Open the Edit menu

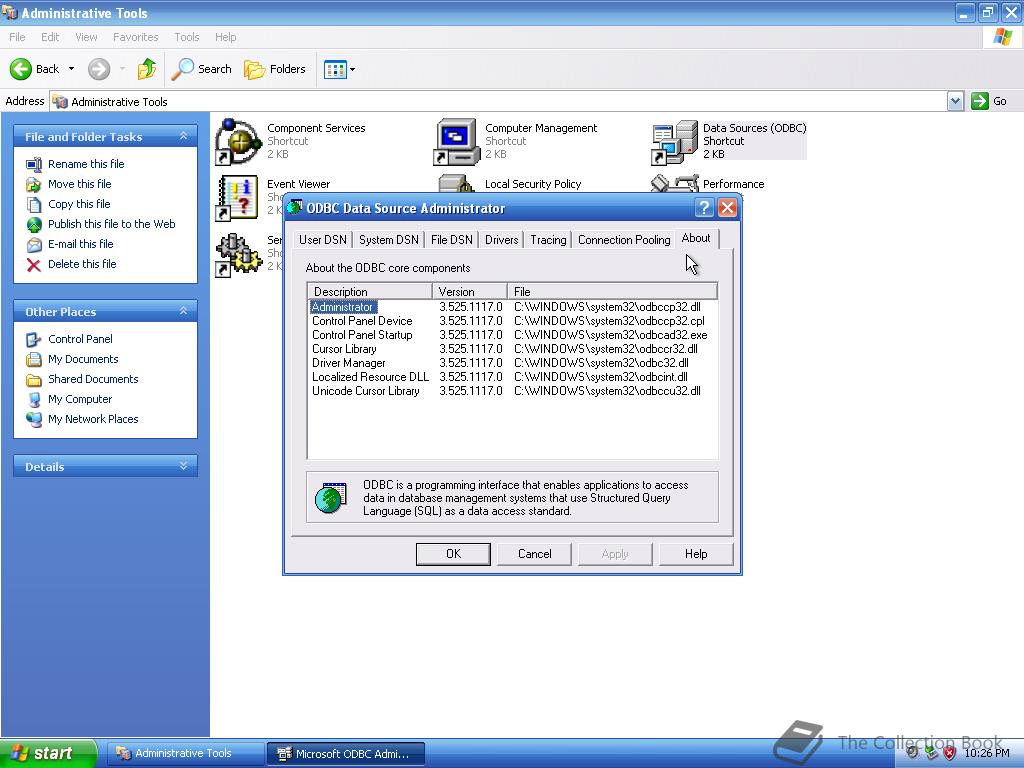coord(50,37)
